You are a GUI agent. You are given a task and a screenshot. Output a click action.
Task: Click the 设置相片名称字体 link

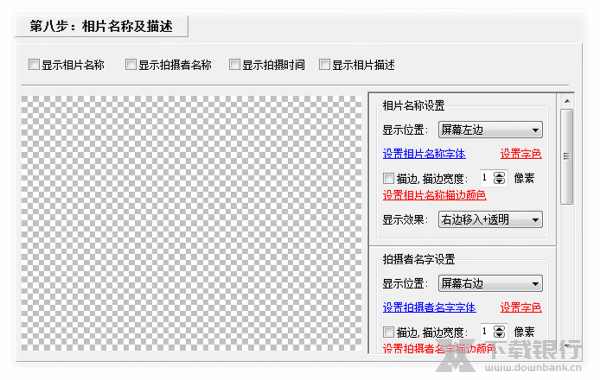tap(424, 154)
